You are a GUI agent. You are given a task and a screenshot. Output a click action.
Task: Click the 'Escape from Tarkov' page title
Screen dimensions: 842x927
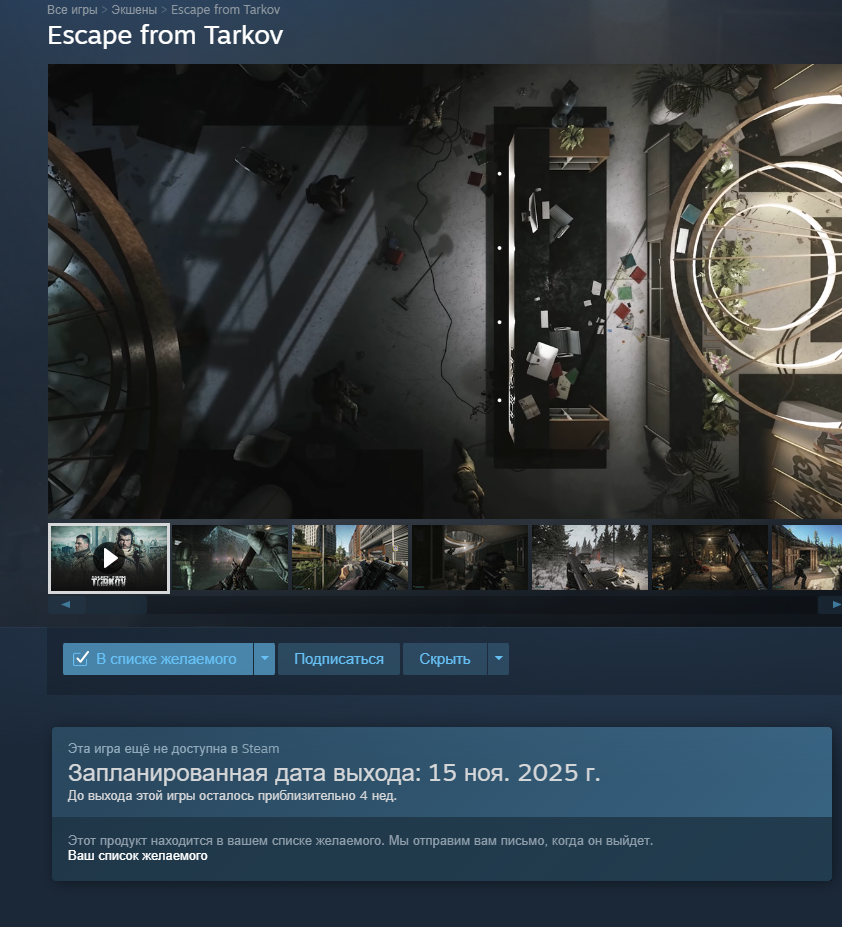[166, 35]
